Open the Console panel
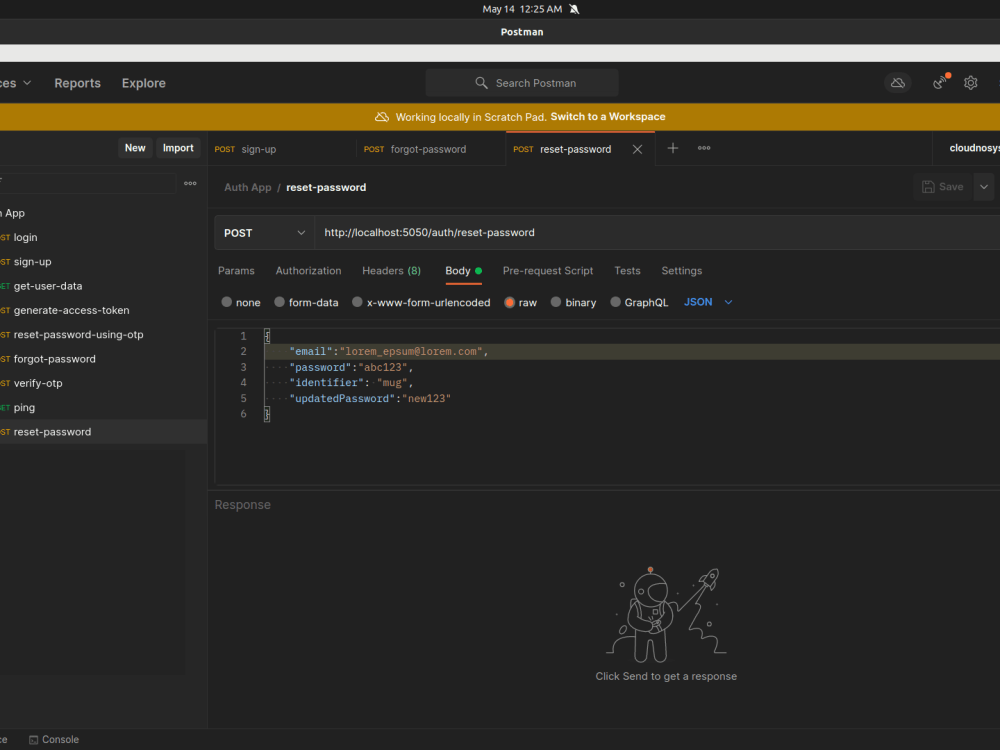Viewport: 1000px width, 750px height. click(54, 740)
